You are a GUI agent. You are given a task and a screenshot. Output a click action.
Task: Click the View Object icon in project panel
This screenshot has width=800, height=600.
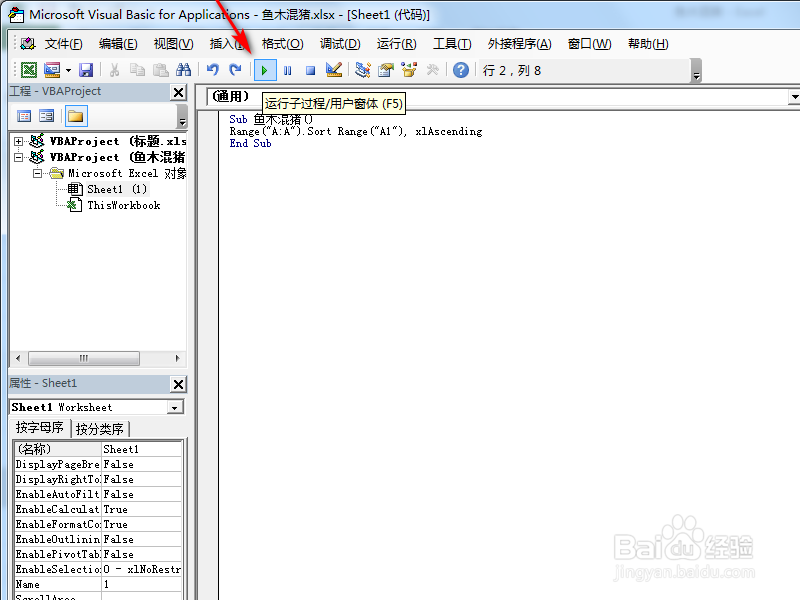(x=47, y=116)
